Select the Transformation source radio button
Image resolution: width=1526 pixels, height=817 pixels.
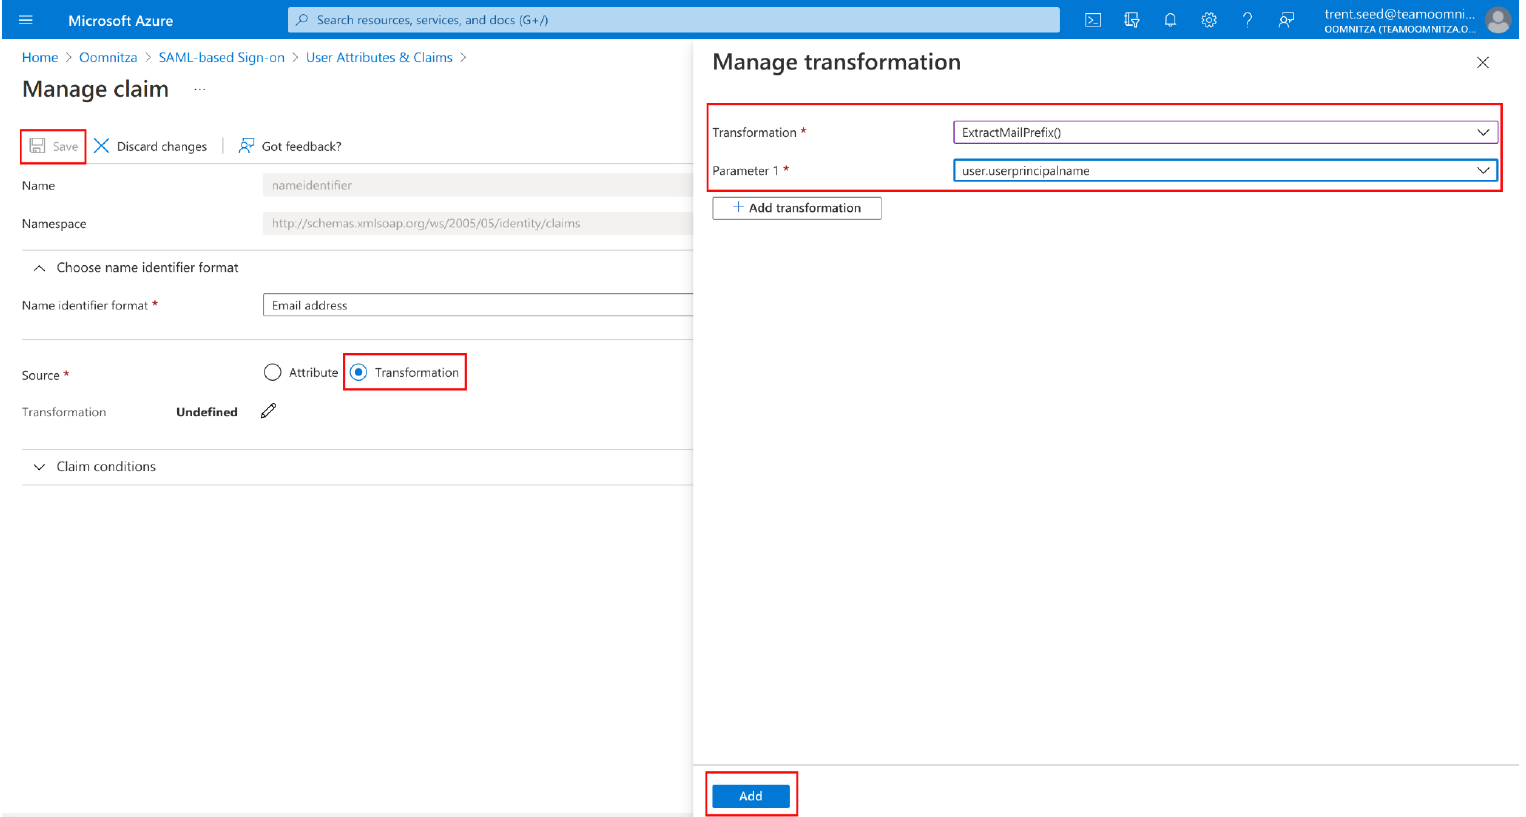click(359, 373)
